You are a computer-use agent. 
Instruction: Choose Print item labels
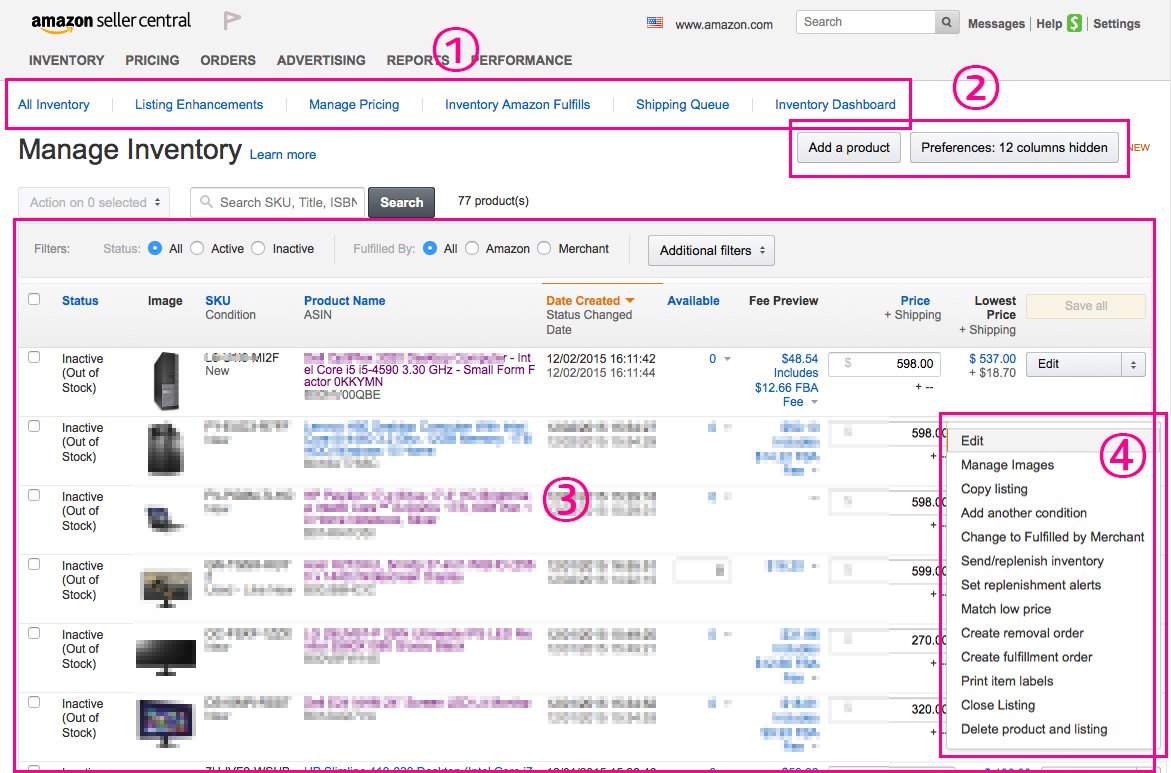pos(1007,680)
